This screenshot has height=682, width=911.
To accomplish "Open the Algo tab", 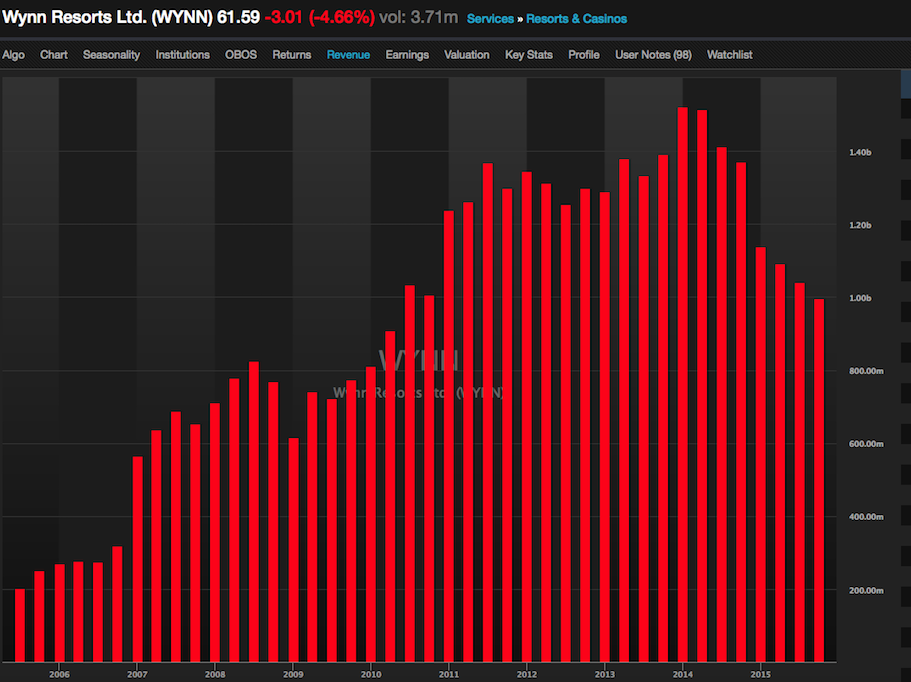I will [13, 55].
